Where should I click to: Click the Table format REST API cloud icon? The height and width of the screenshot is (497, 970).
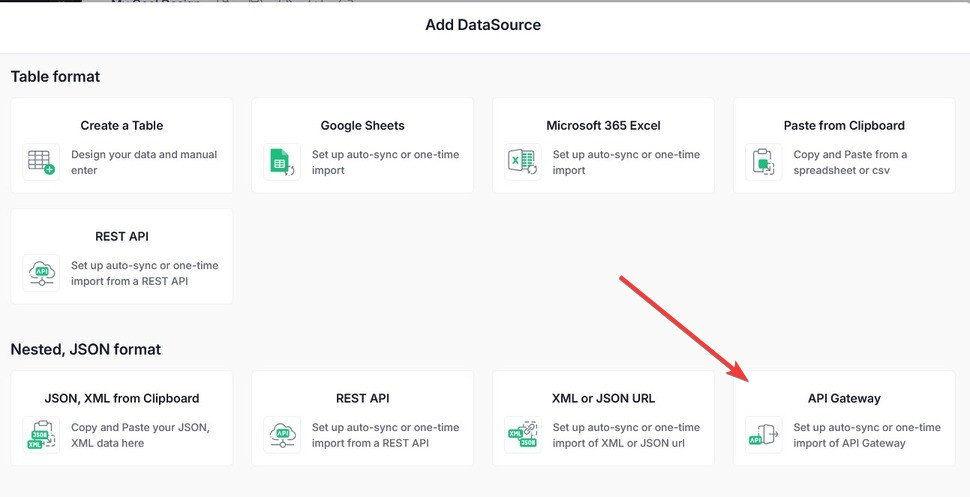pyautogui.click(x=41, y=273)
